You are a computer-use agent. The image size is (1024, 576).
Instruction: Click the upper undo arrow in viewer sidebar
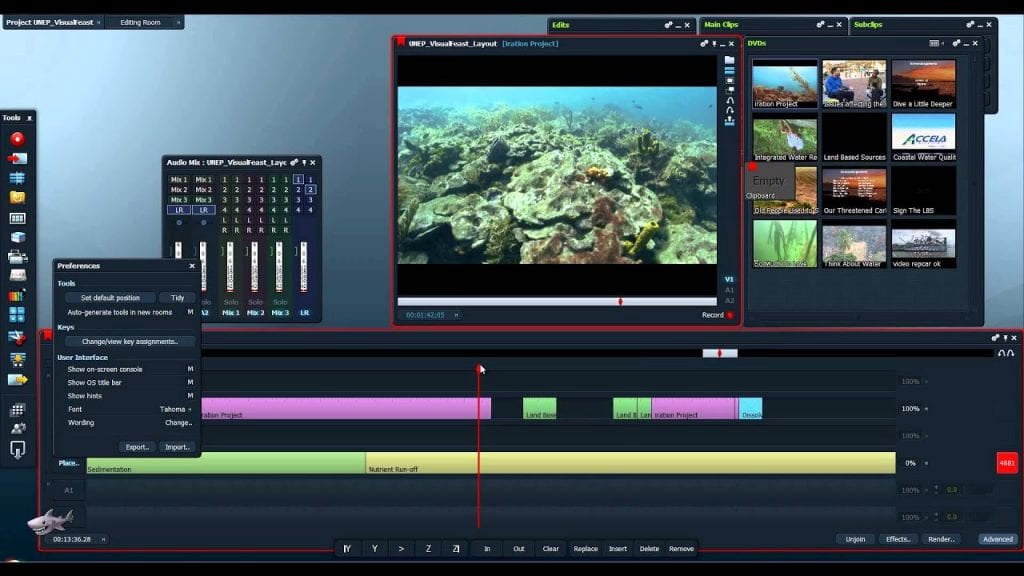pyautogui.click(x=729, y=101)
